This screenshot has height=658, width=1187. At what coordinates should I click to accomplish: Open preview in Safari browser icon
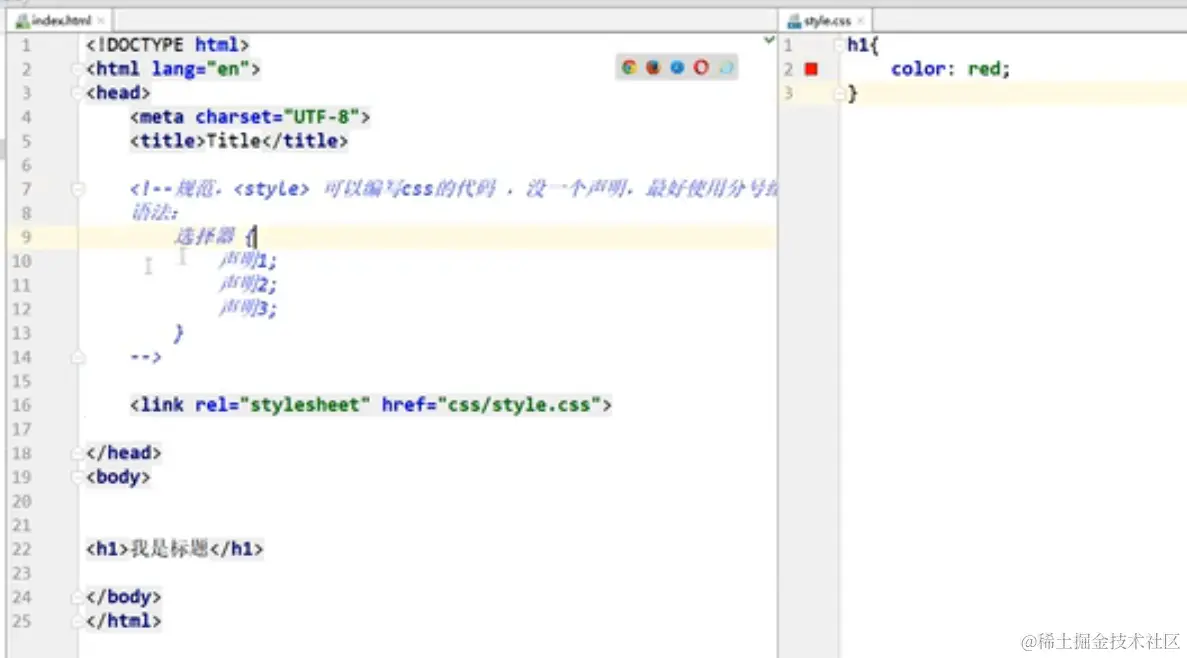[x=677, y=67]
